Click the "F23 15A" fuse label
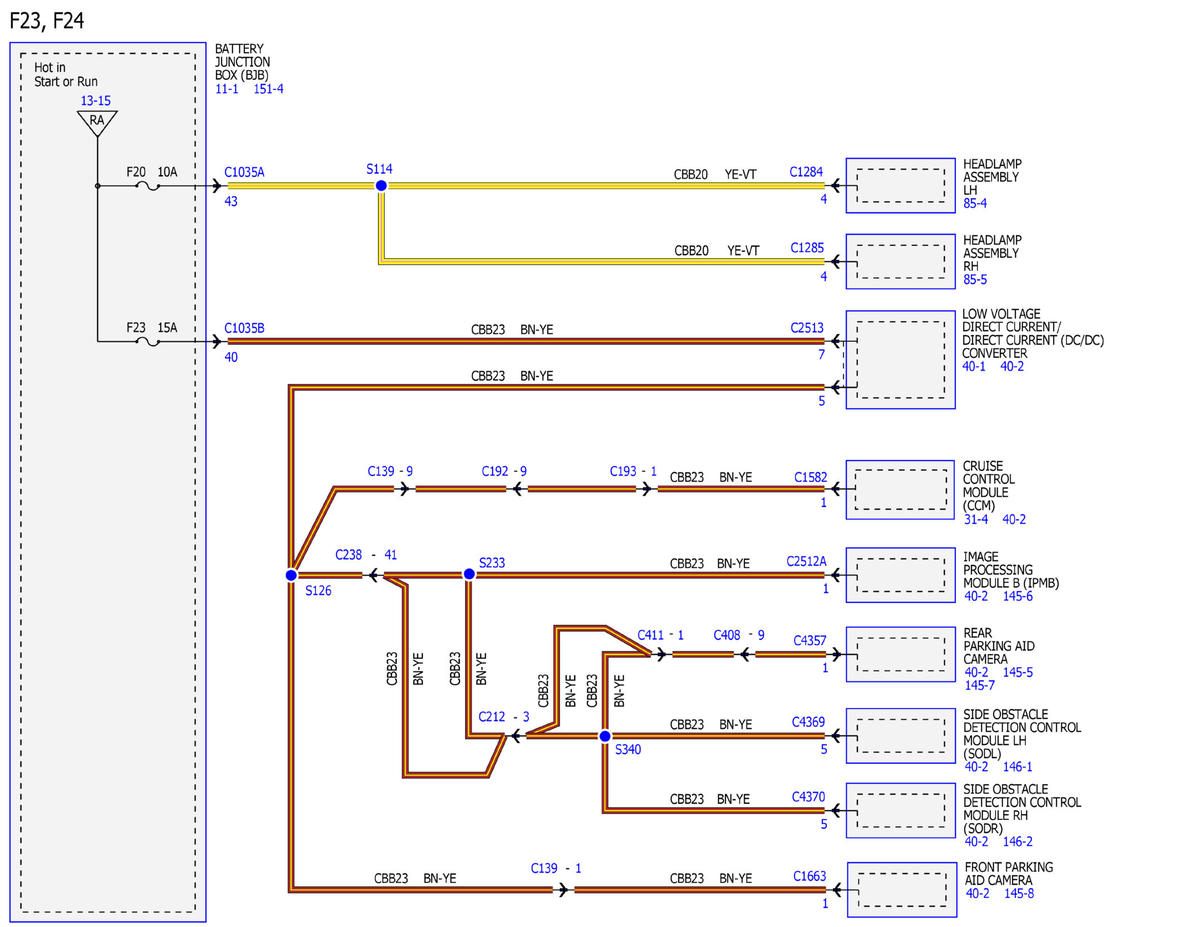 [152, 327]
